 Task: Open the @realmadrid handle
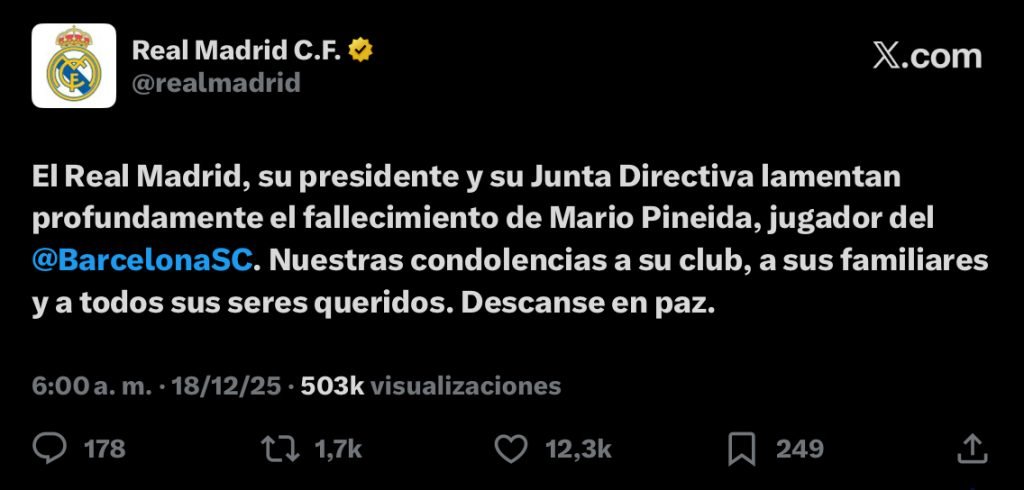coord(216,83)
